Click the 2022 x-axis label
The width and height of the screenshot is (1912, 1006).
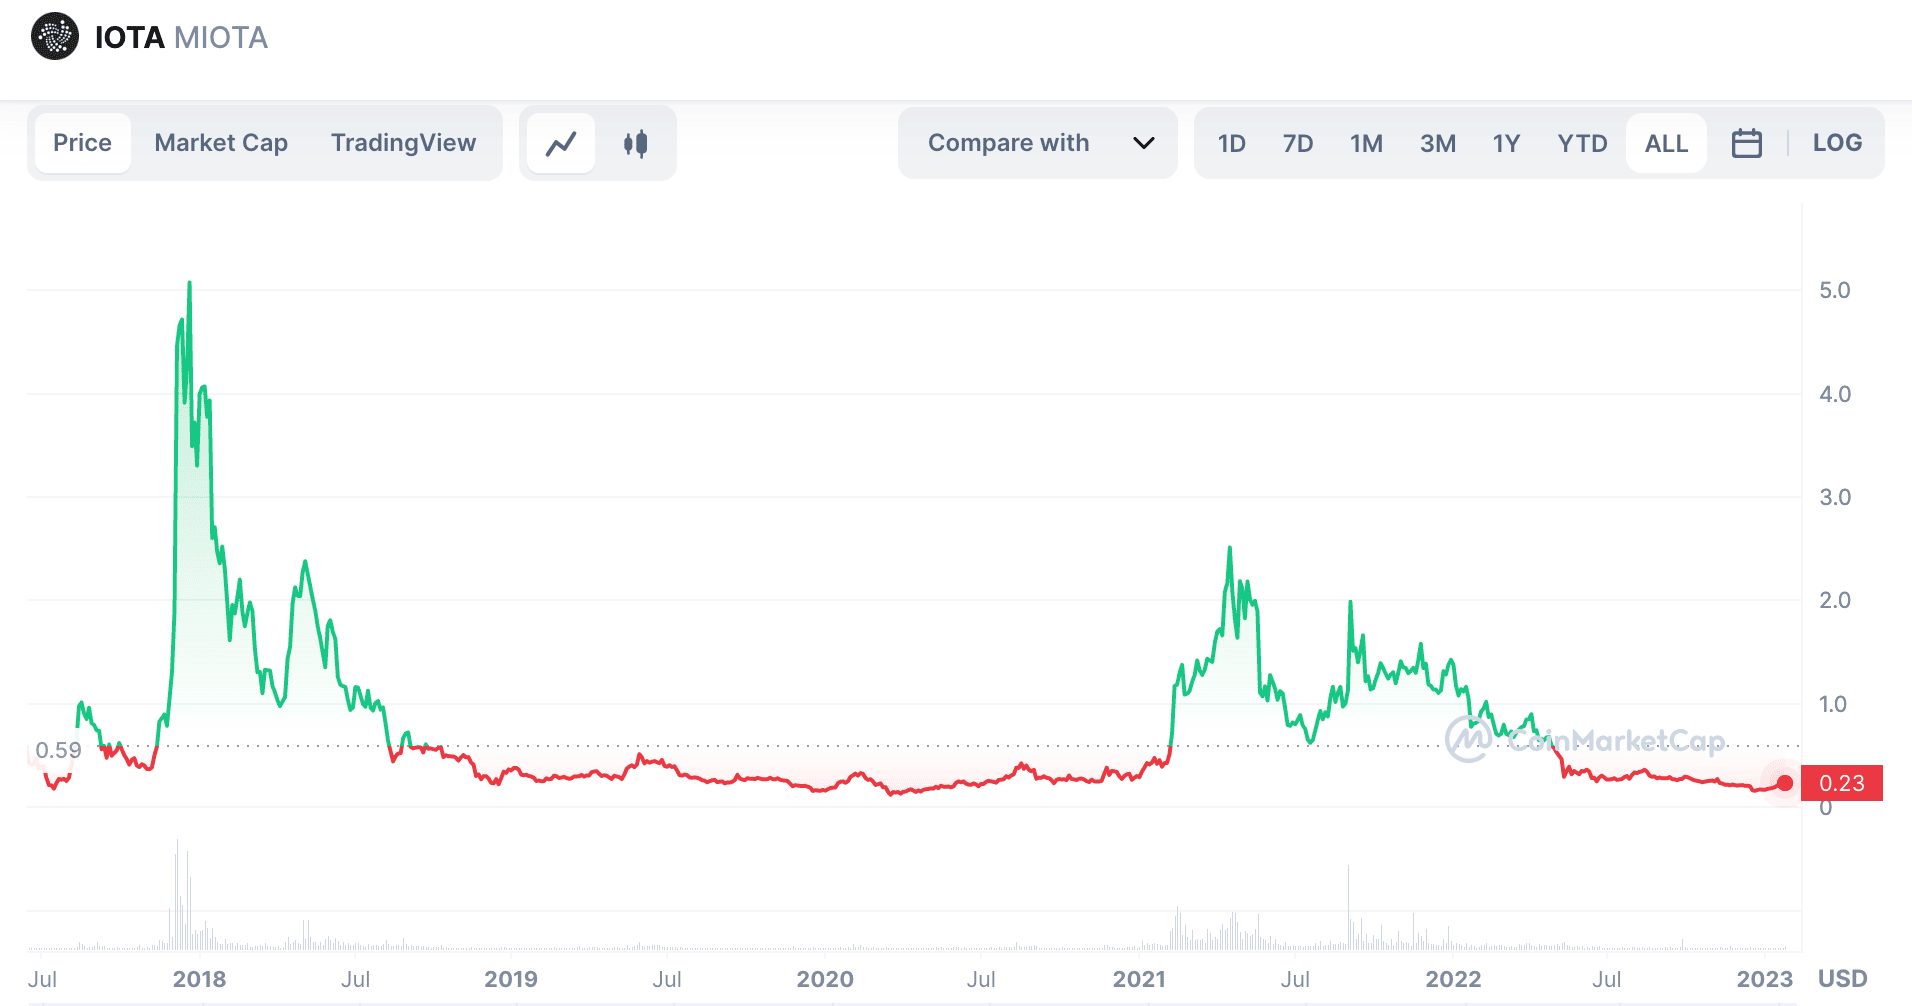coord(1453,979)
